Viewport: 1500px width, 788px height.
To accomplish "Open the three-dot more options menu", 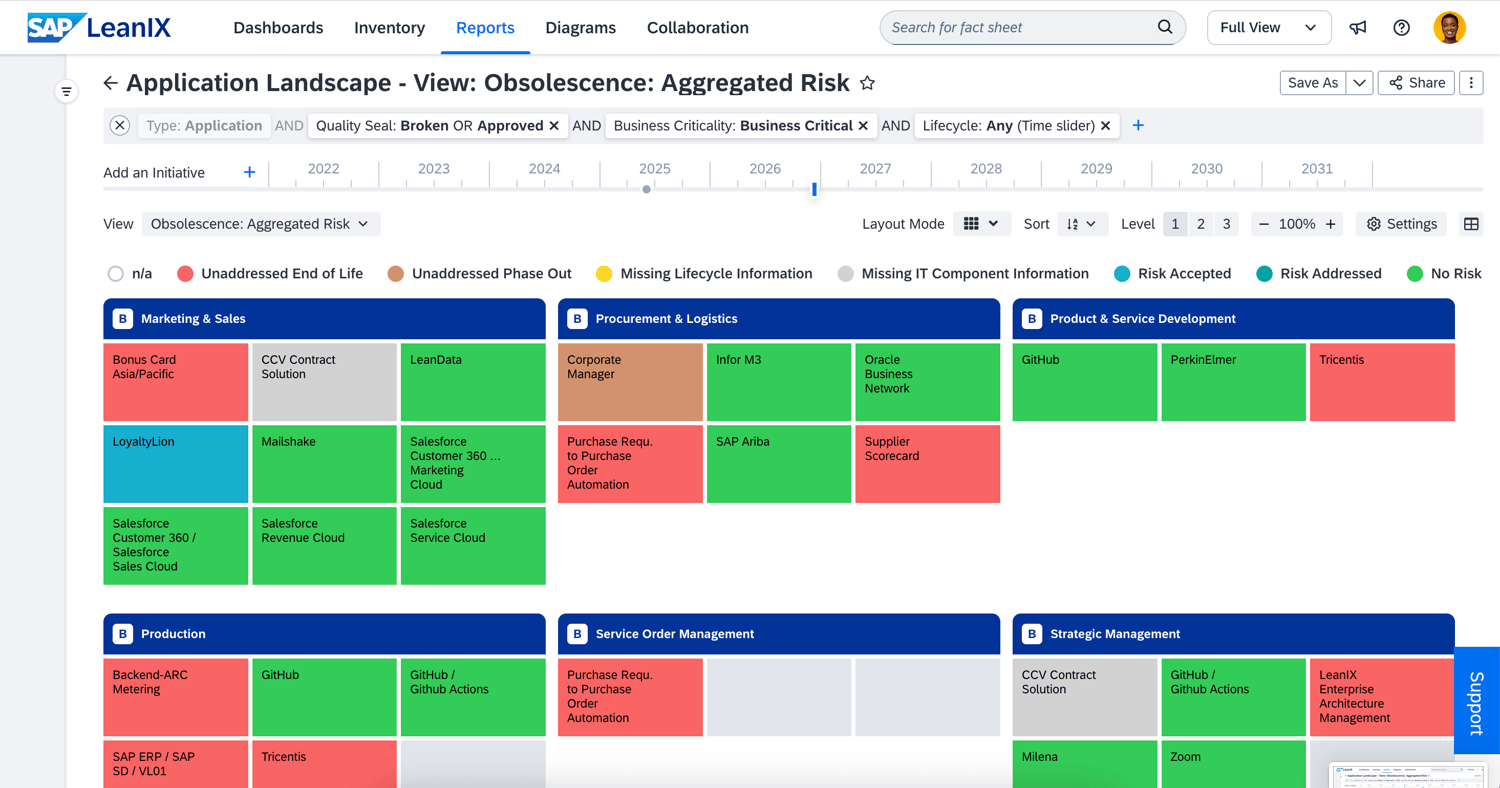I will (1471, 83).
